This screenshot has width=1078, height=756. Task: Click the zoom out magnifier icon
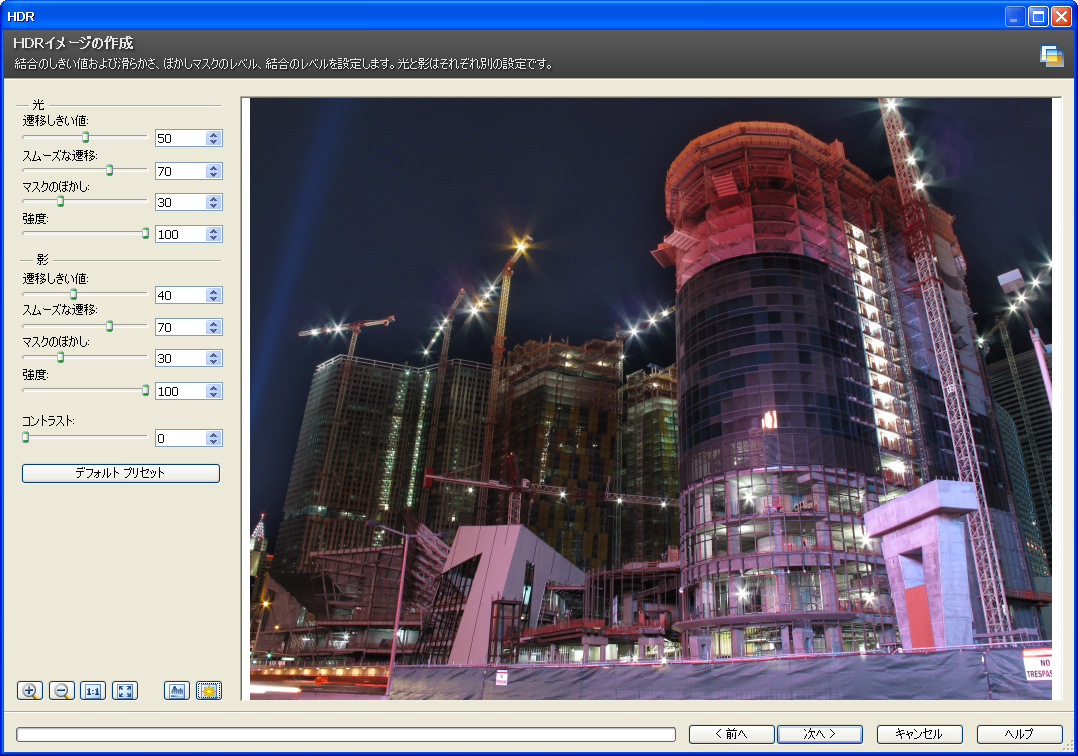click(61, 690)
